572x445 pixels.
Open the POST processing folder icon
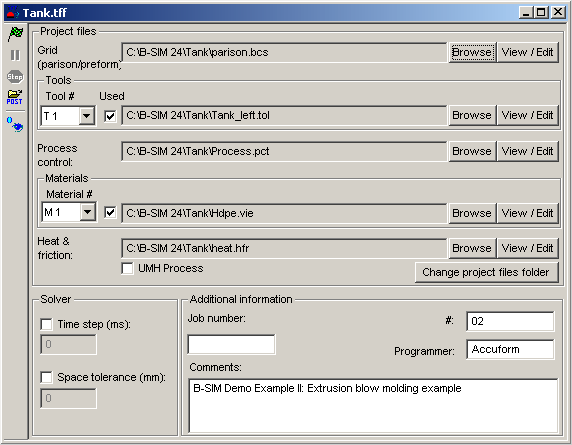point(15,97)
